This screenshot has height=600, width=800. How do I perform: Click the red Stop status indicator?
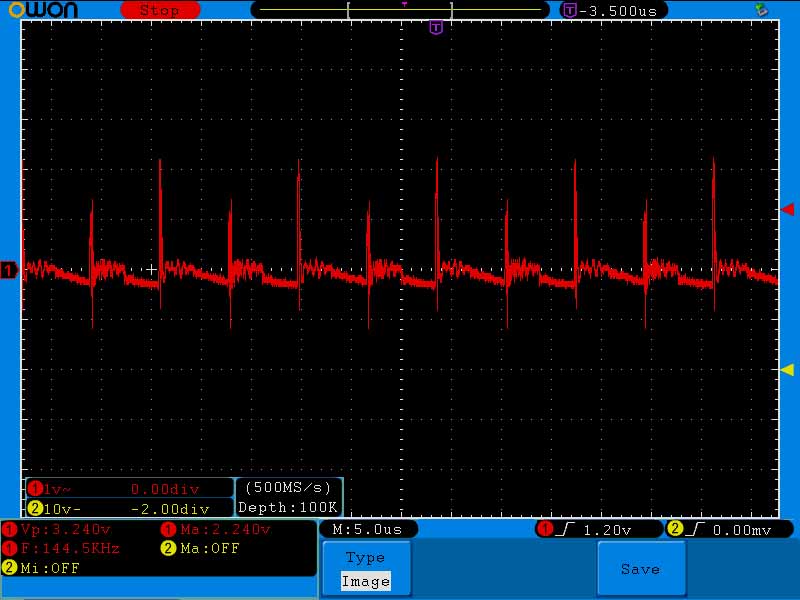click(x=159, y=10)
